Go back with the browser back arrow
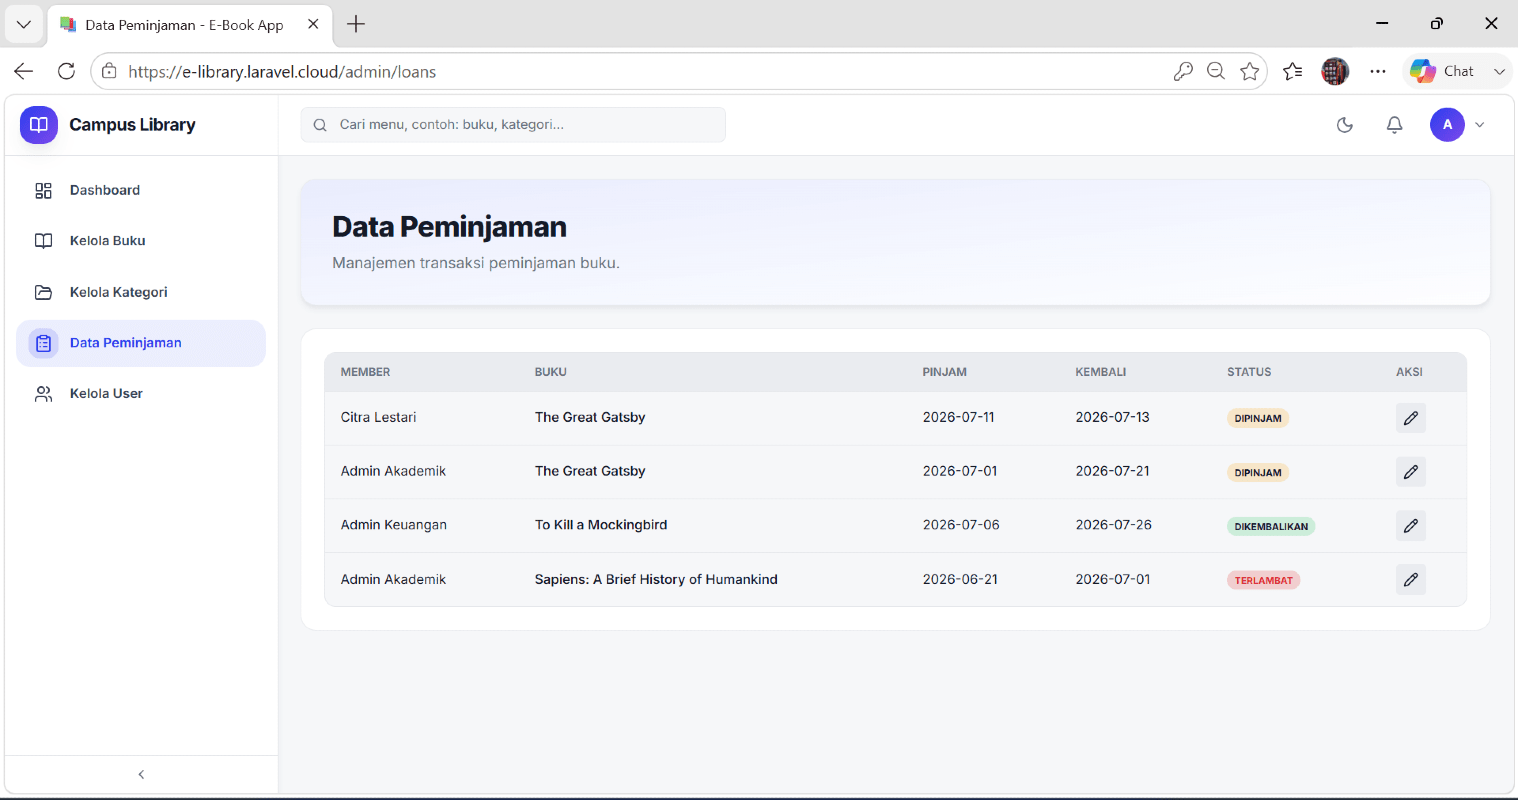The height and width of the screenshot is (800, 1518). 24,71
